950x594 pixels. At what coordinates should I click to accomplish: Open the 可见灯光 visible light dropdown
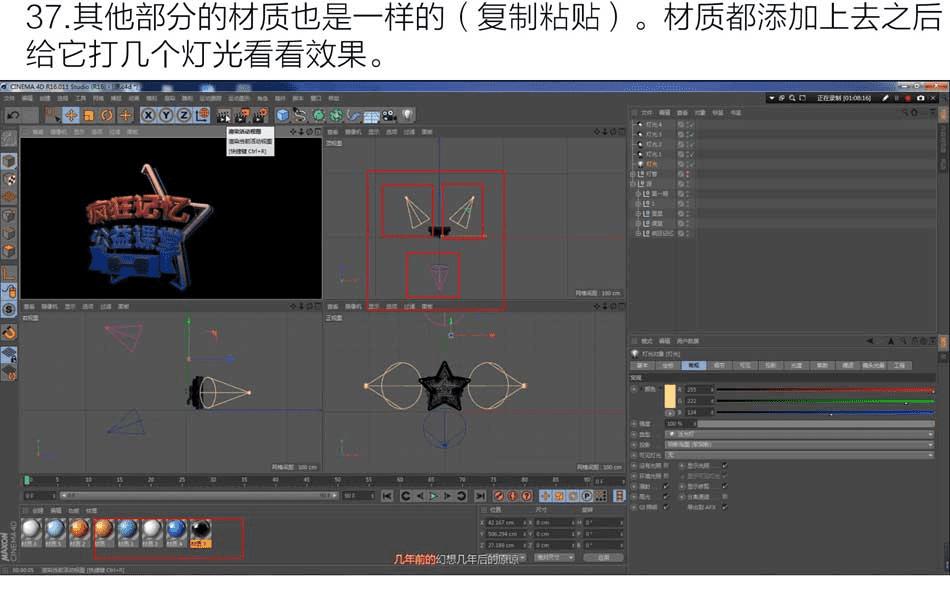coord(799,455)
